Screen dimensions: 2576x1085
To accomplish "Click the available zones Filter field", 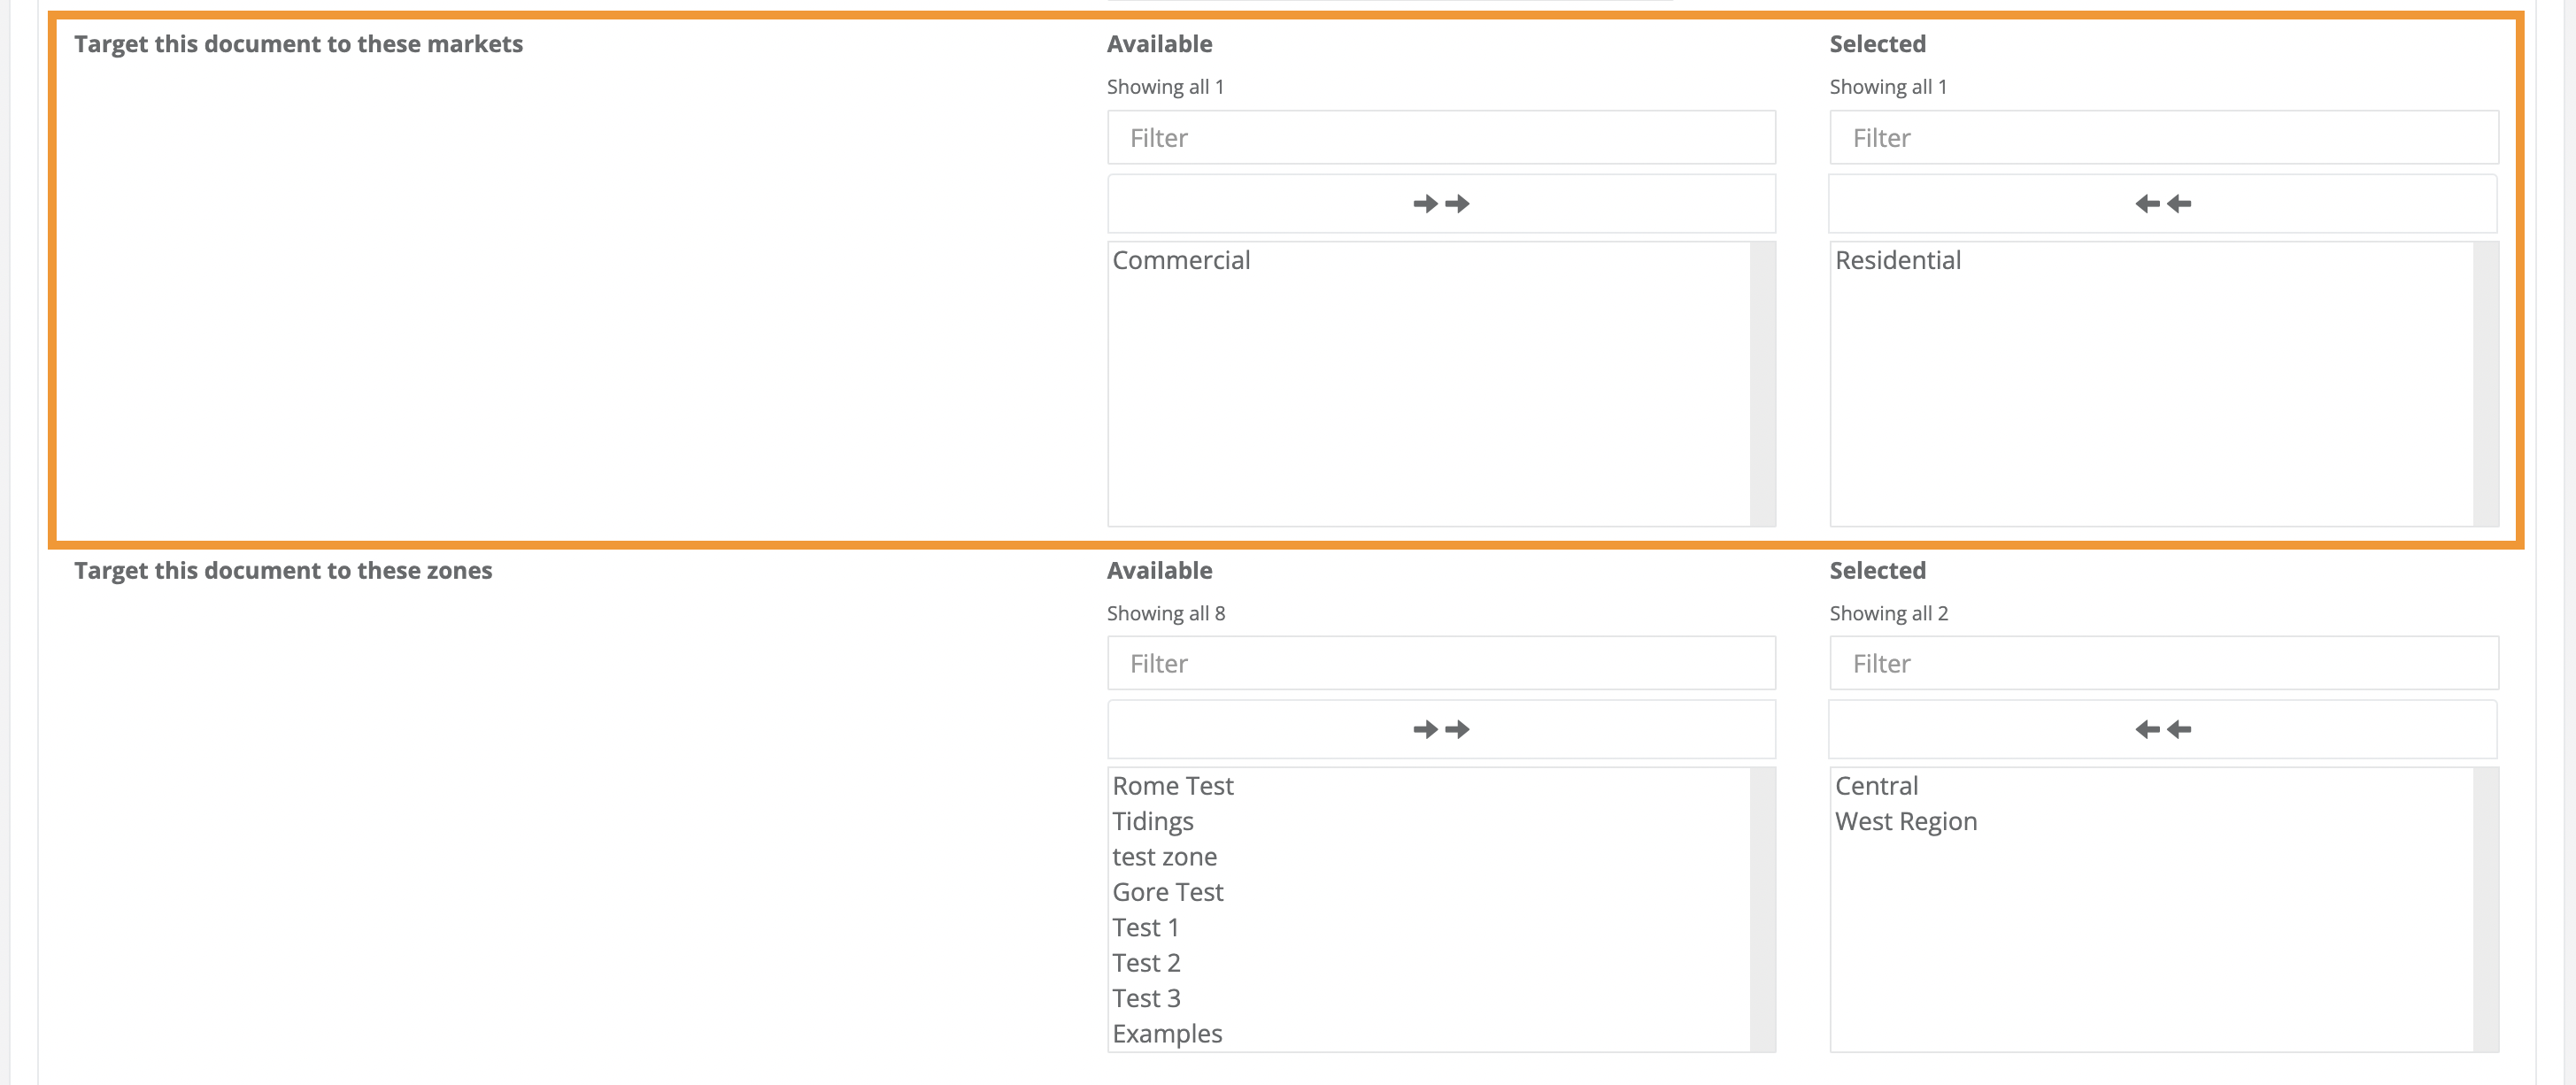I will [1440, 663].
